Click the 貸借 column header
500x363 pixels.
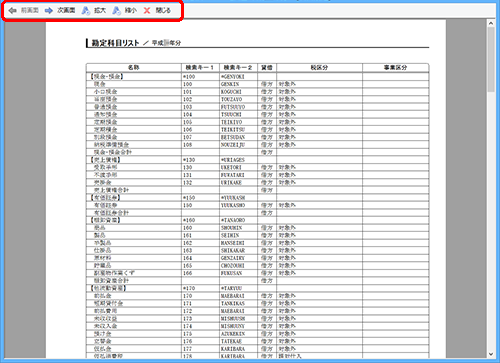point(267,68)
